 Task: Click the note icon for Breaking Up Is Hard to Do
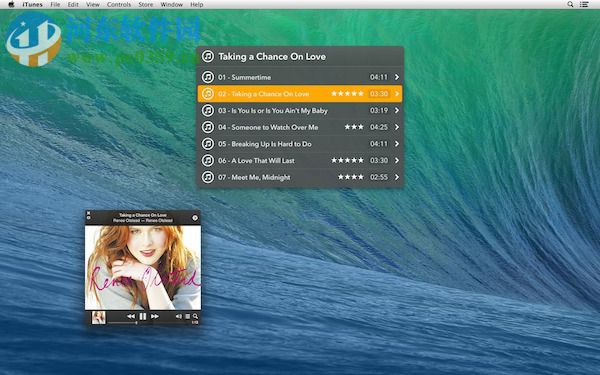[208, 144]
